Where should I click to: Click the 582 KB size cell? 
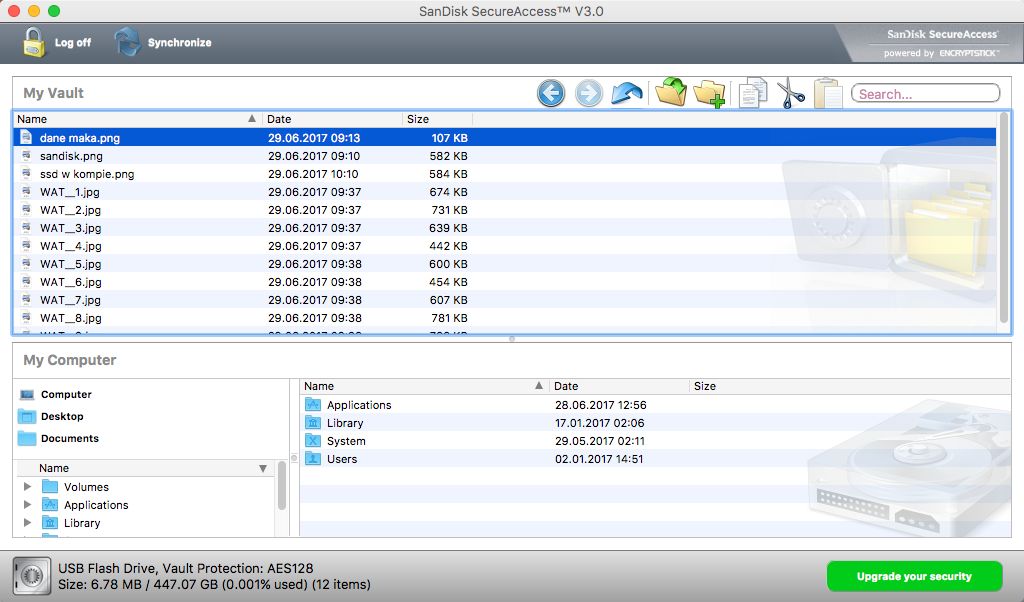(x=448, y=155)
